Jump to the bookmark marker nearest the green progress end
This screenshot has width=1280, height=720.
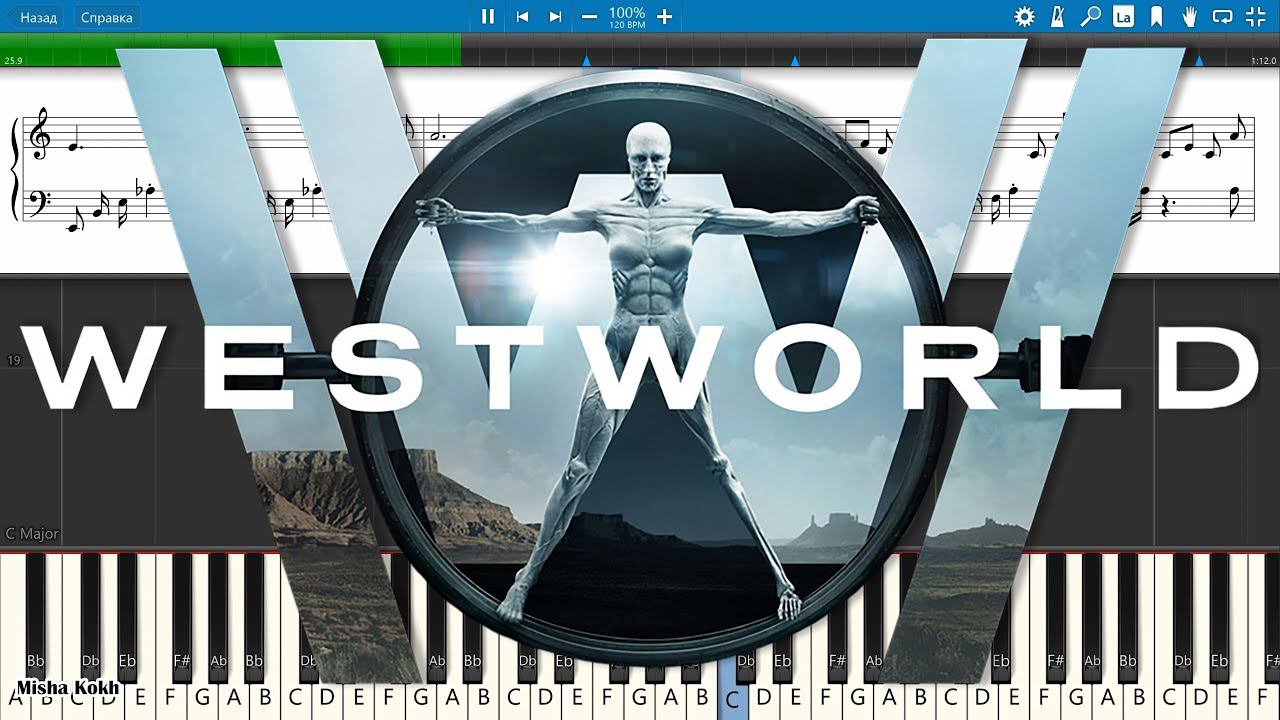click(x=587, y=61)
